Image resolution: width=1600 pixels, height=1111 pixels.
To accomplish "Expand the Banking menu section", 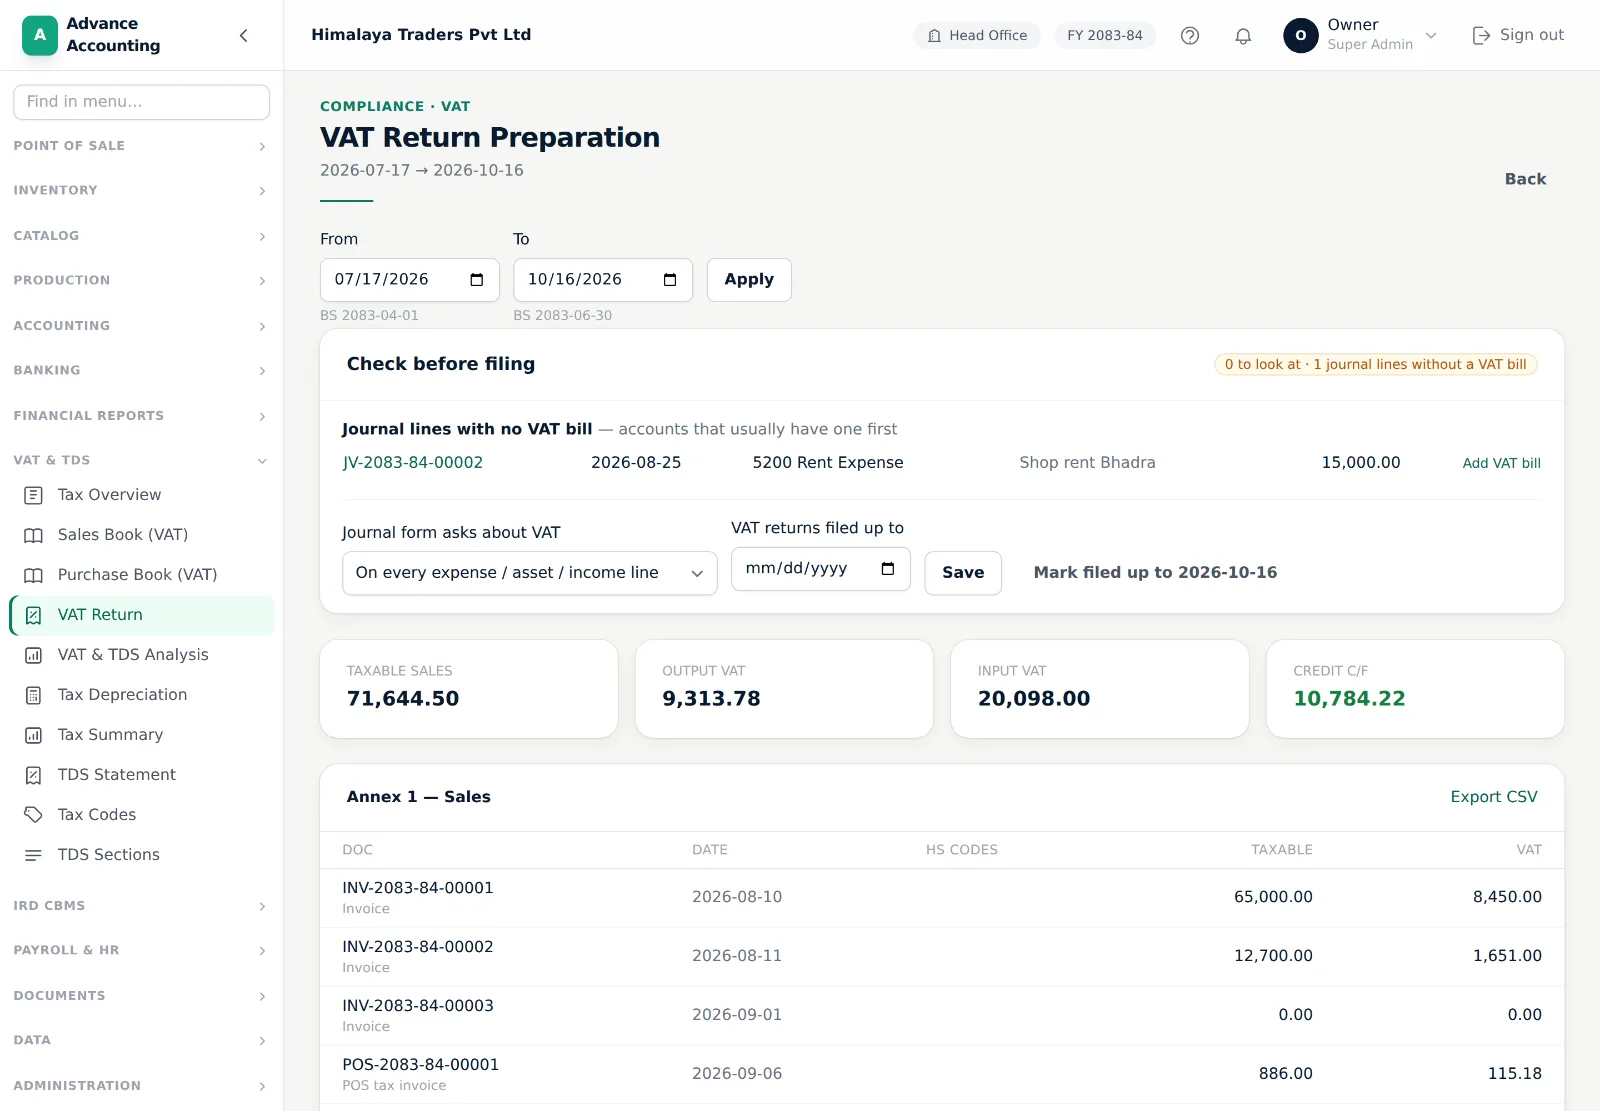I will click(141, 371).
